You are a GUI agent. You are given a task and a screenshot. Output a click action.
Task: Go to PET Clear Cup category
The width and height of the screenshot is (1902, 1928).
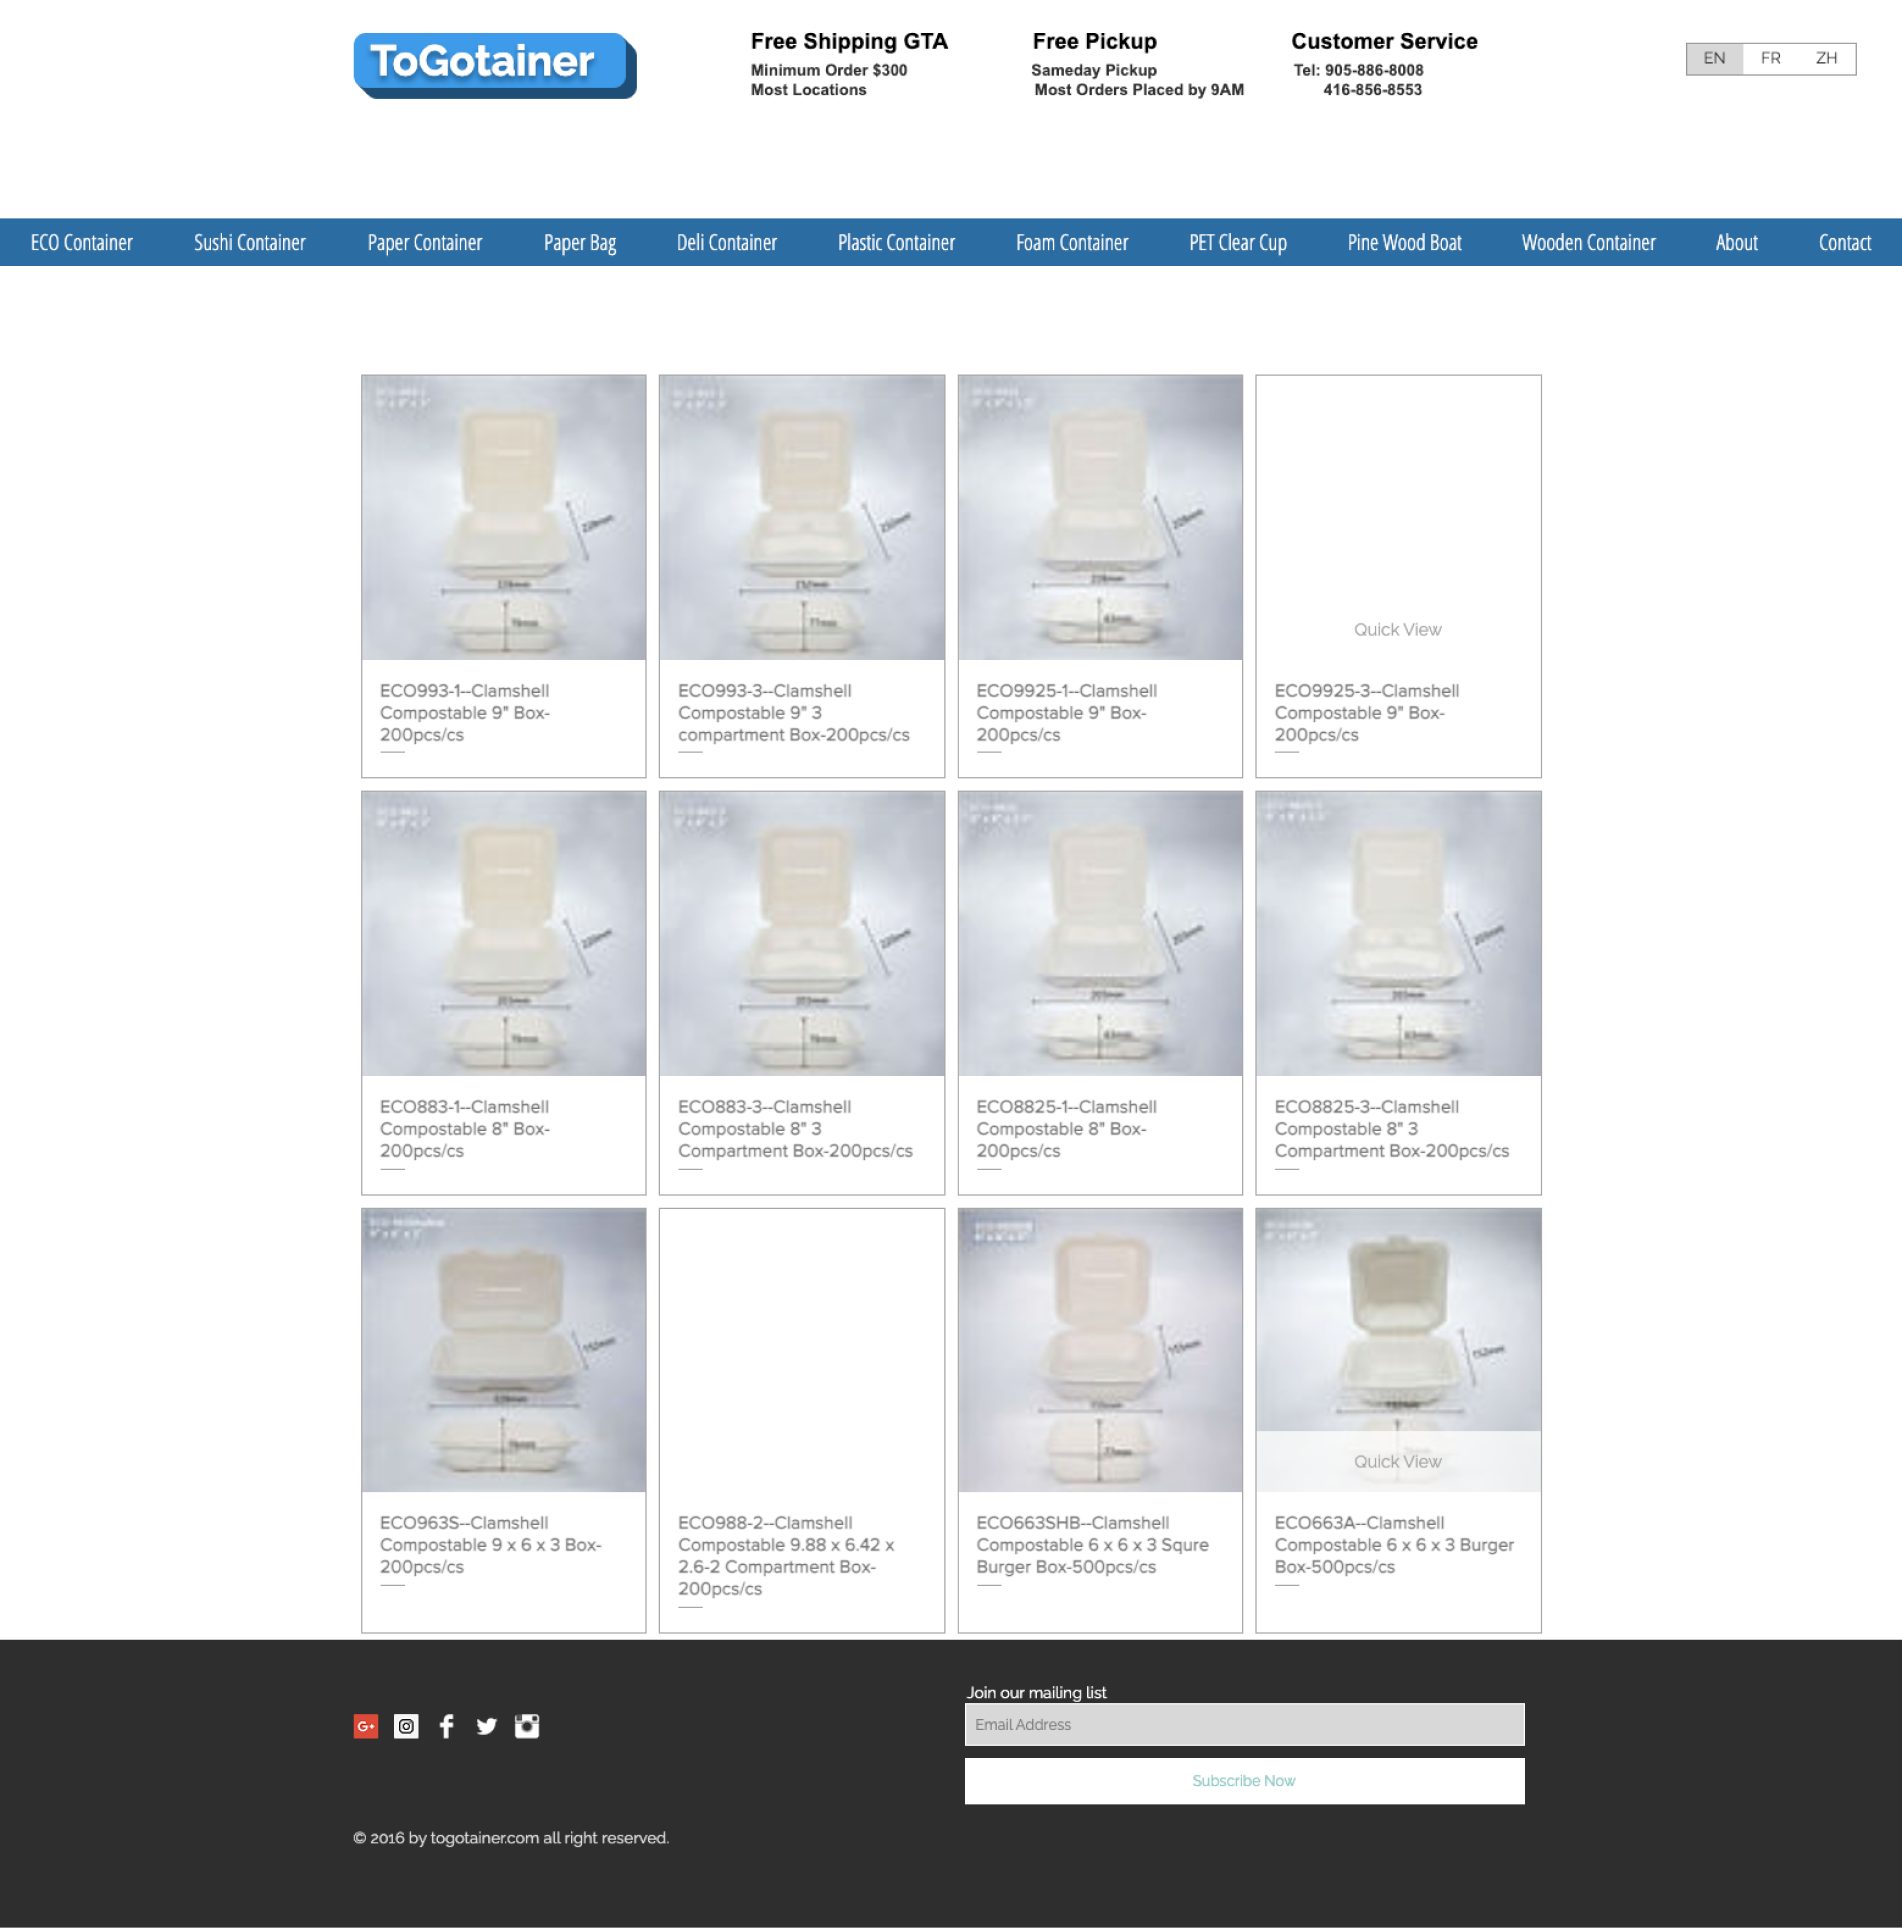point(1238,242)
